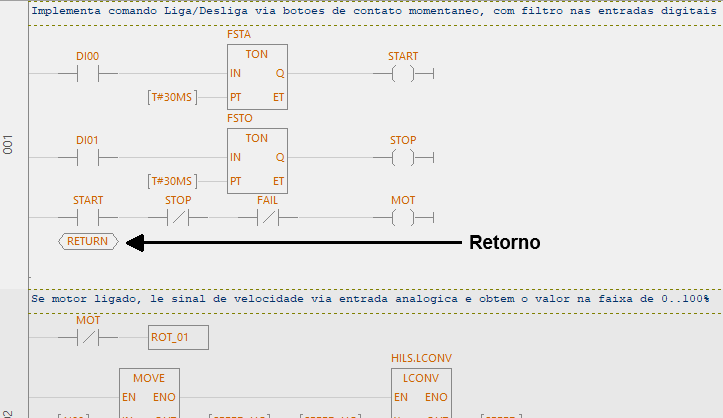Select the MOVE function block
The width and height of the screenshot is (723, 418).
pyautogui.click(x=149, y=393)
